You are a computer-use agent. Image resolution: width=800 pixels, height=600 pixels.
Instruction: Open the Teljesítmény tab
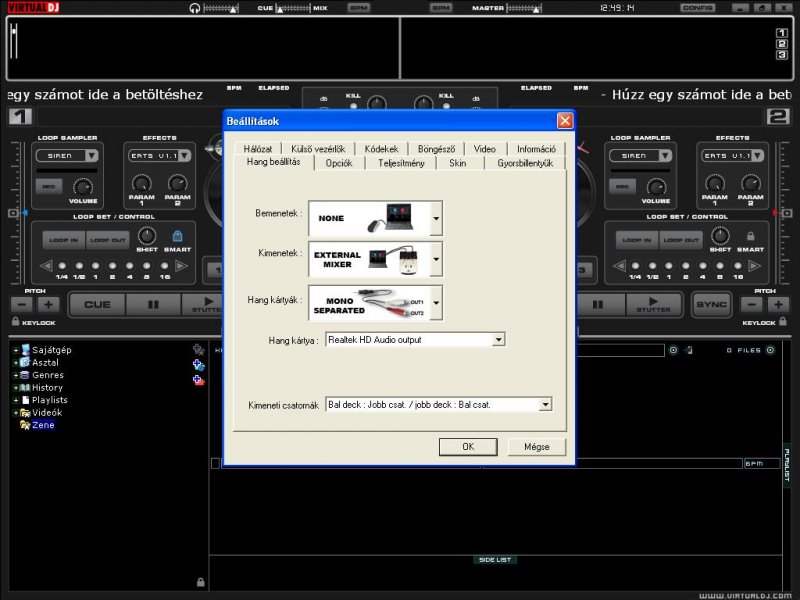click(401, 163)
